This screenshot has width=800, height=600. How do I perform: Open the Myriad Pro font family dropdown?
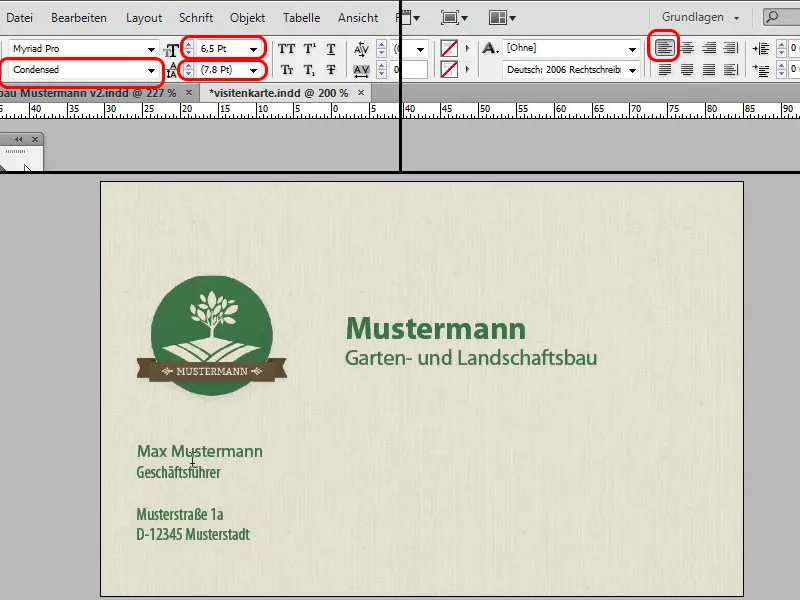[151, 49]
